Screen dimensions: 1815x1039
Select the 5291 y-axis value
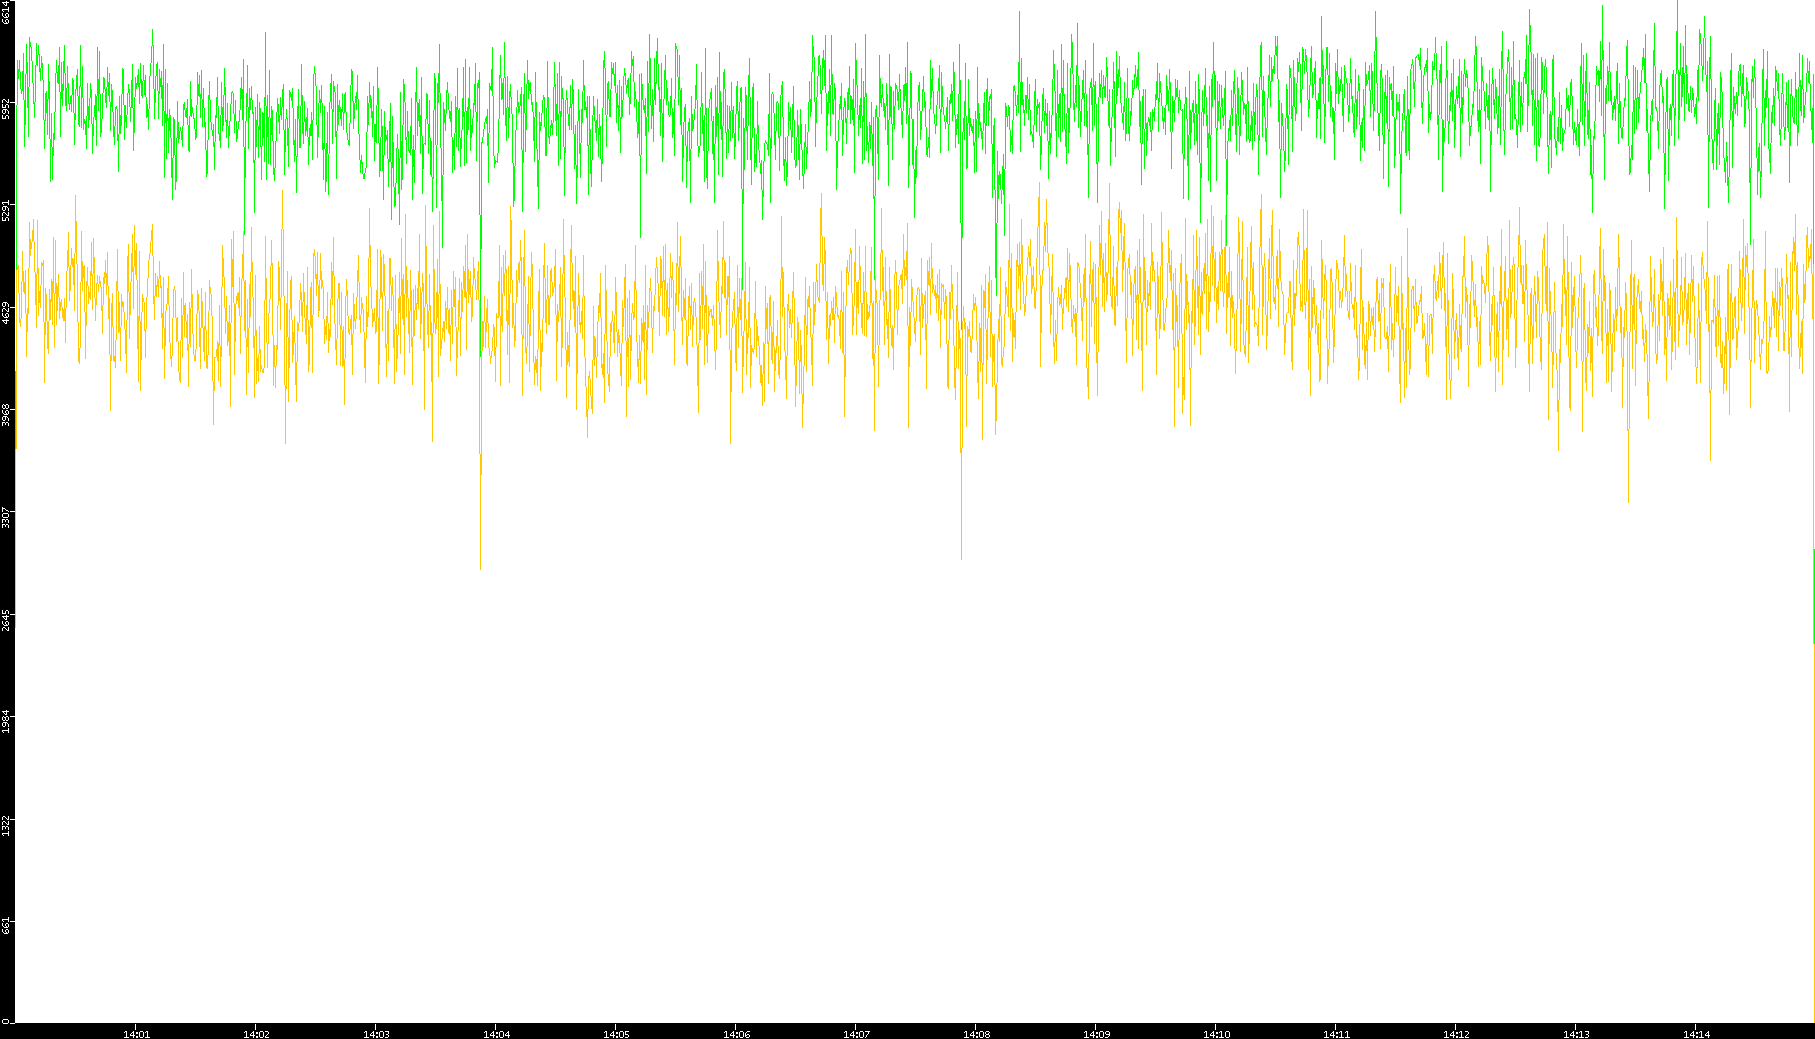[7, 210]
